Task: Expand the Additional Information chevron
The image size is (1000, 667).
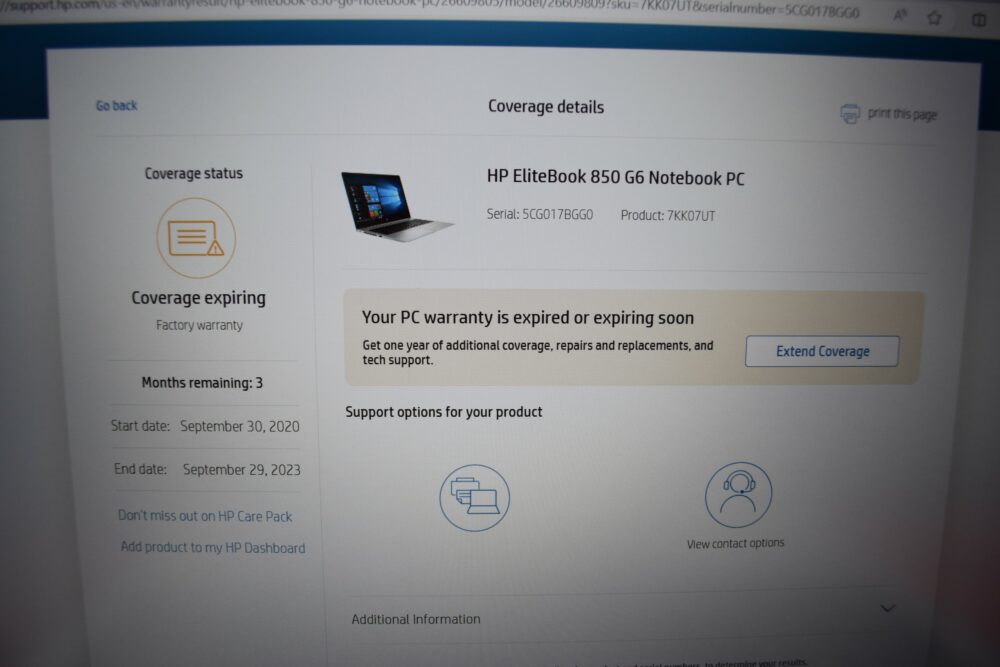Action: (888, 608)
